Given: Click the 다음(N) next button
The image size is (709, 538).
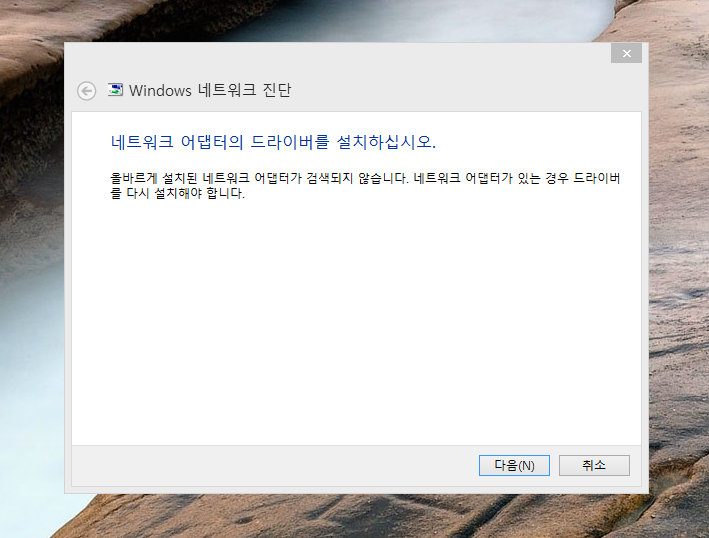Looking at the screenshot, I should pyautogui.click(x=514, y=465).
